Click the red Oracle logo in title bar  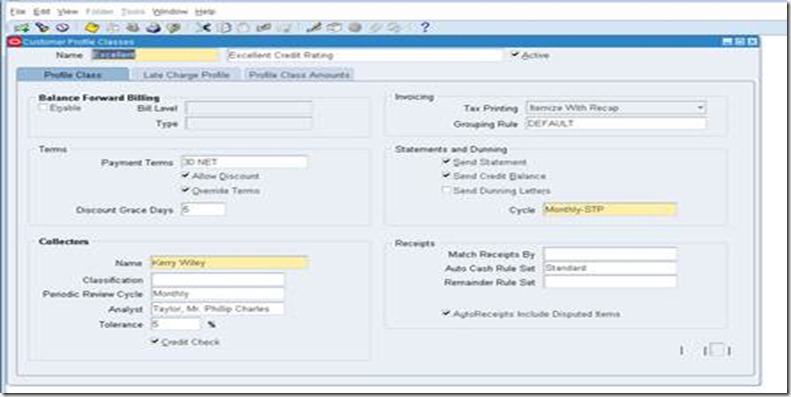pyautogui.click(x=15, y=42)
